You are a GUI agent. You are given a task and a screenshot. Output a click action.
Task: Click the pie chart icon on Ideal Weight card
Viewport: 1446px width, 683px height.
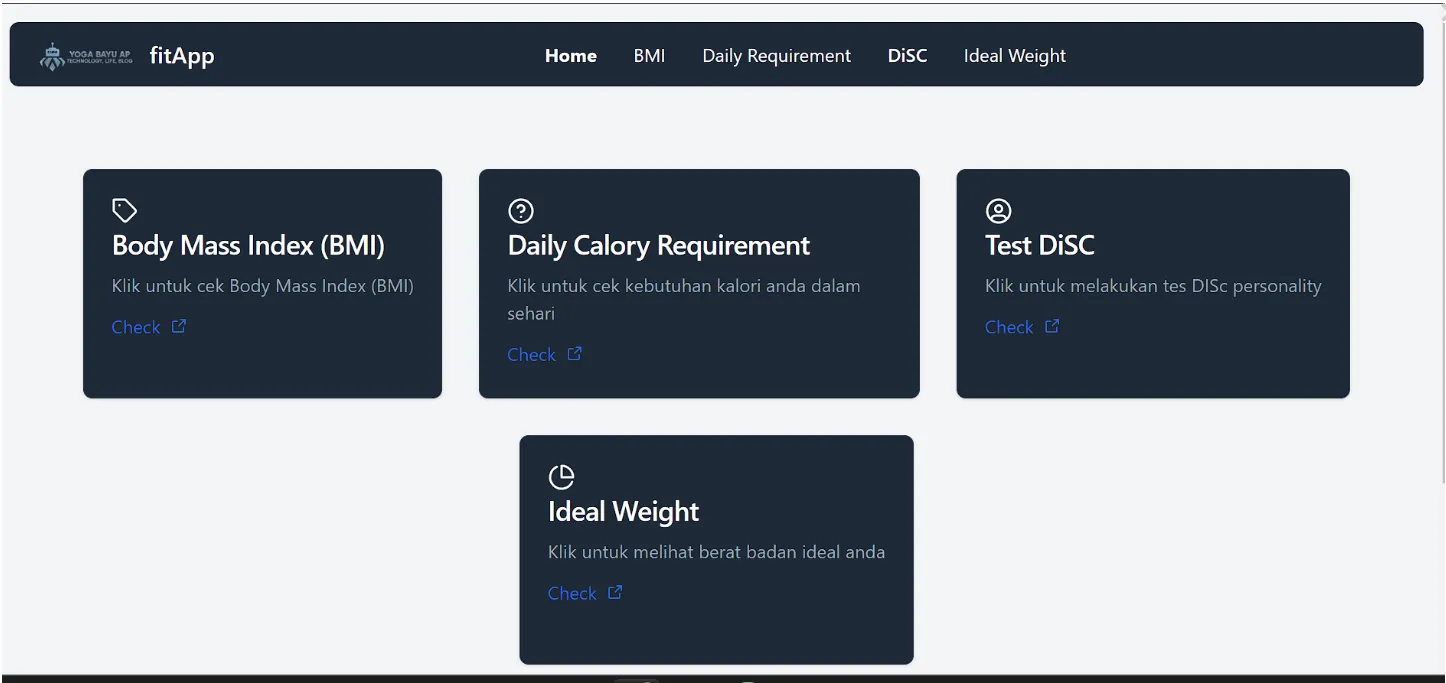561,477
